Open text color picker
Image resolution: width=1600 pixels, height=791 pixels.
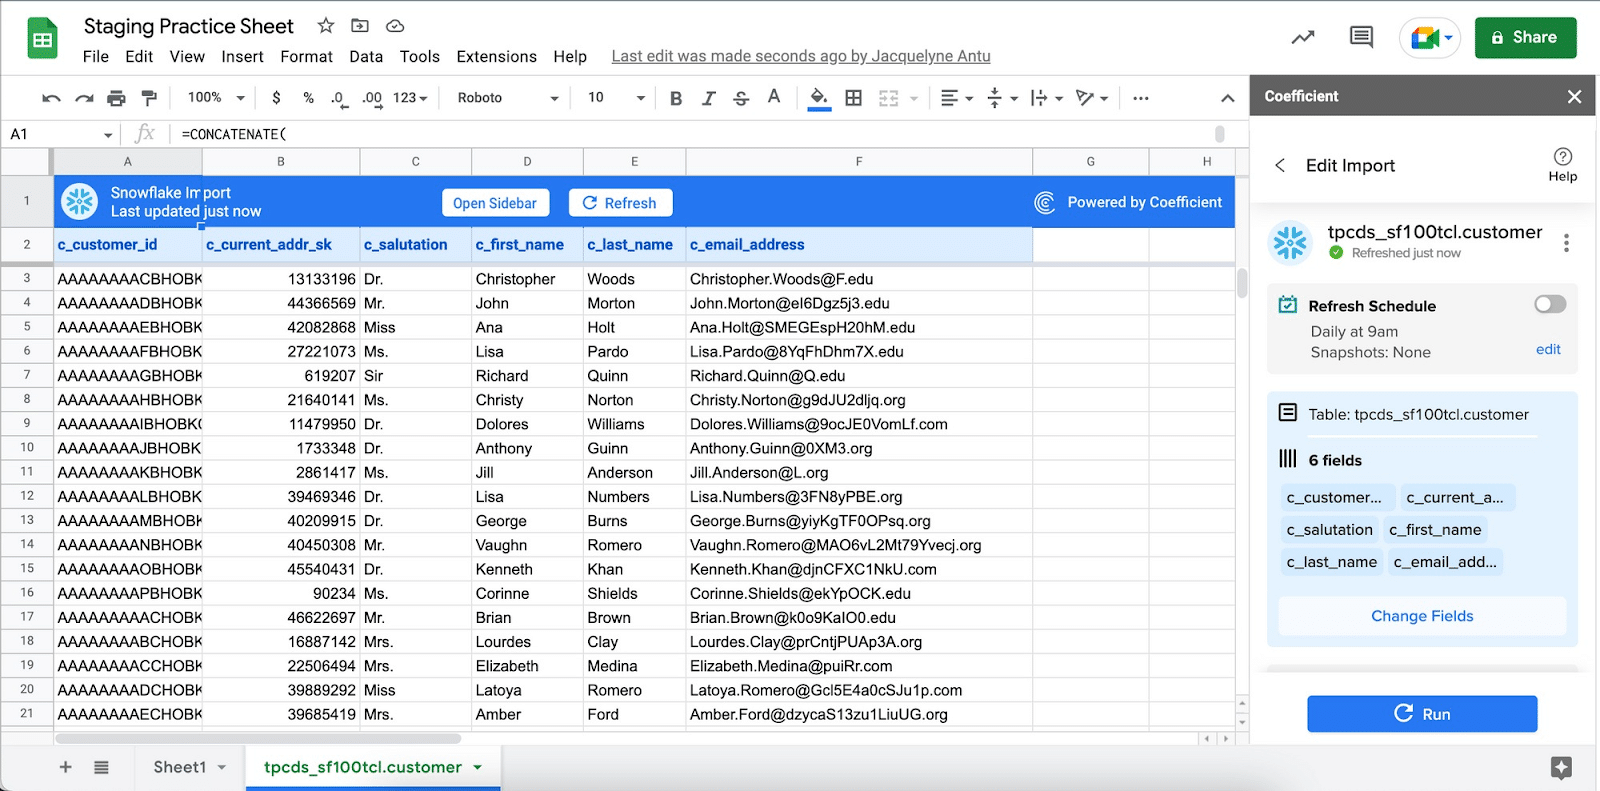tap(774, 97)
